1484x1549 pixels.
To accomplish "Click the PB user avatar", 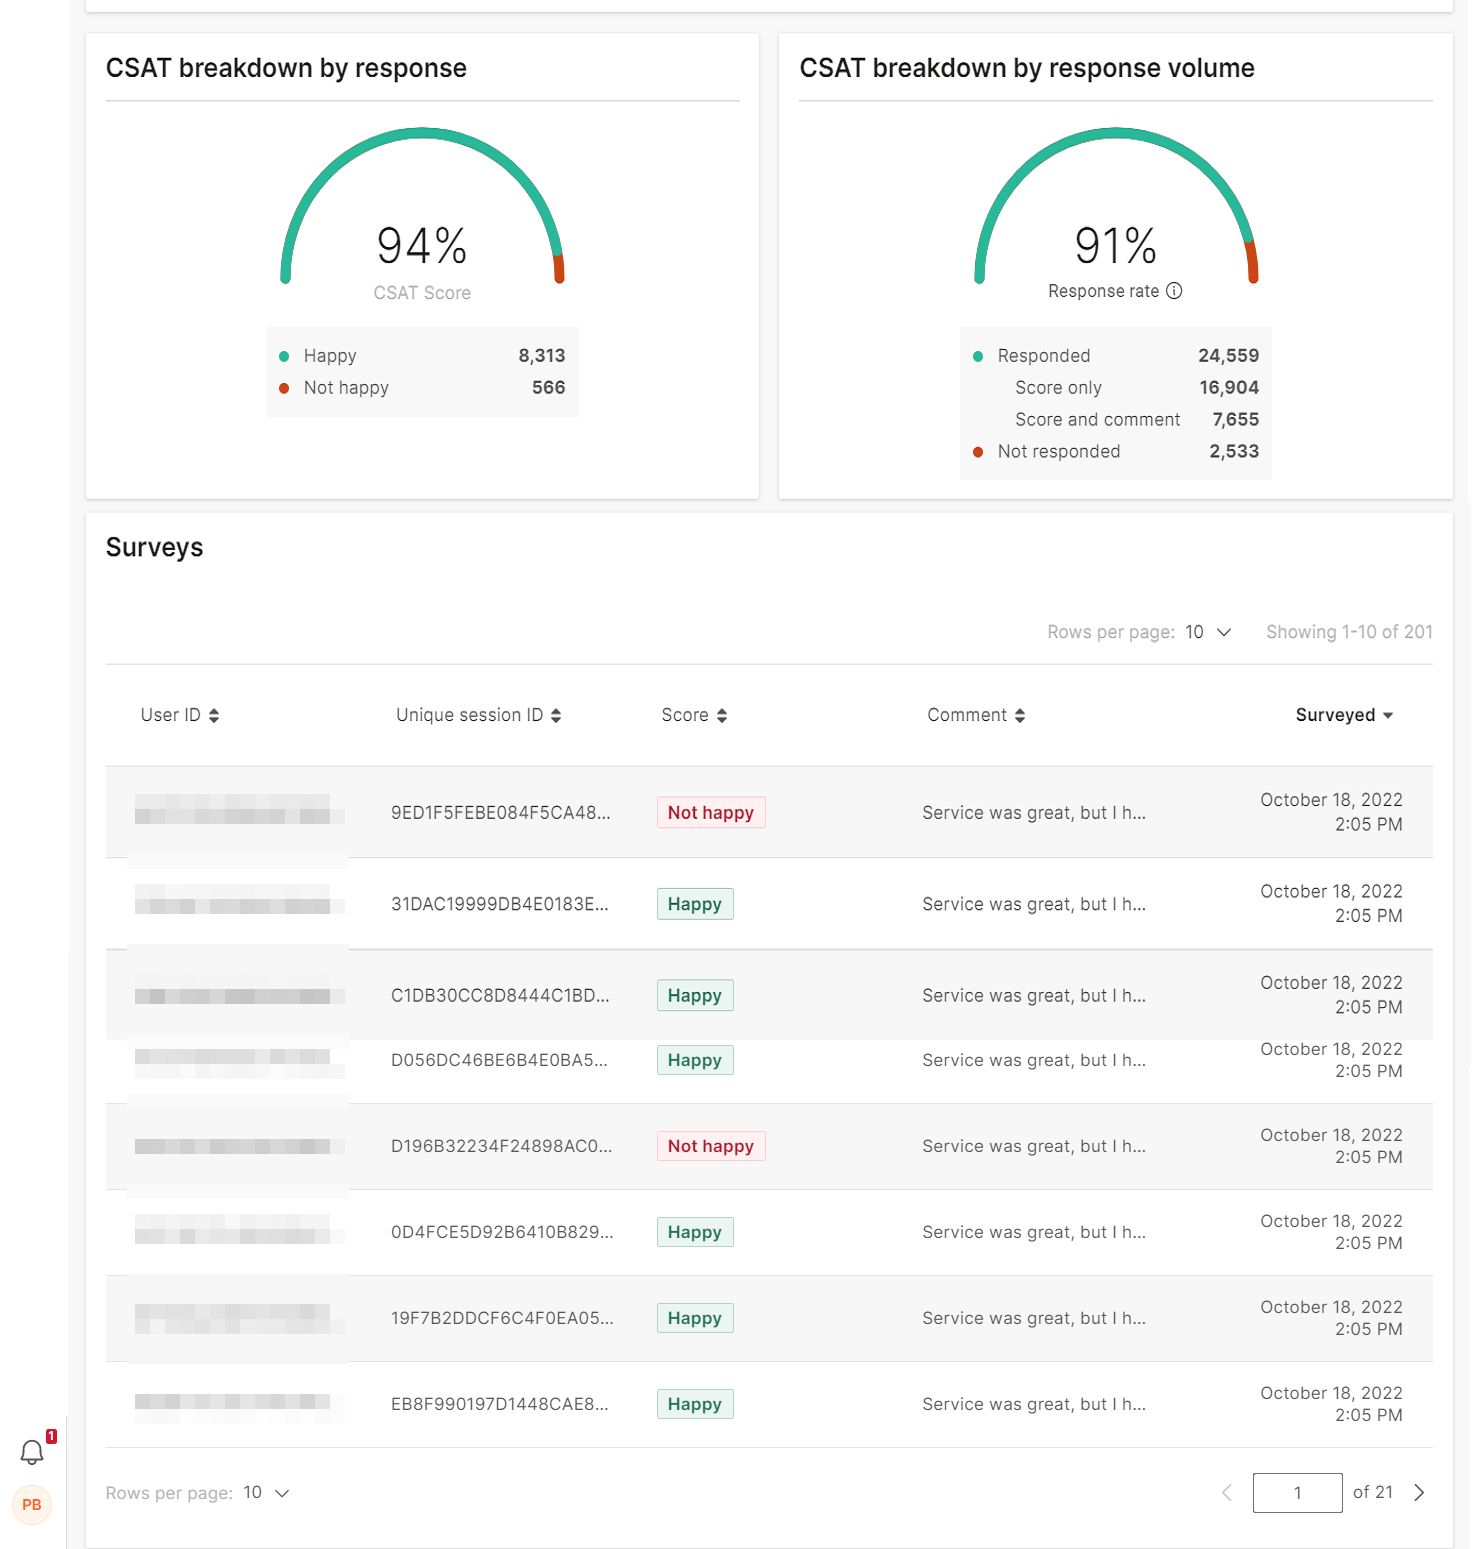I will pyautogui.click(x=32, y=1505).
